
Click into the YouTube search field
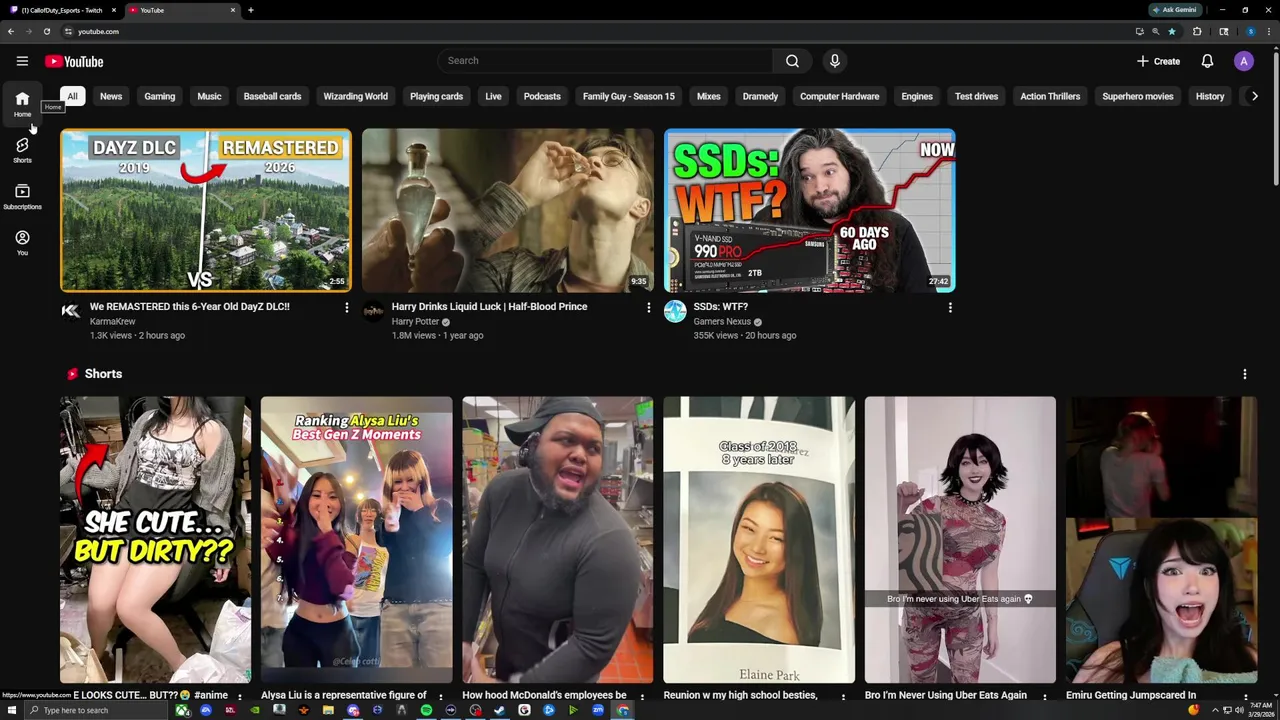tap(605, 61)
